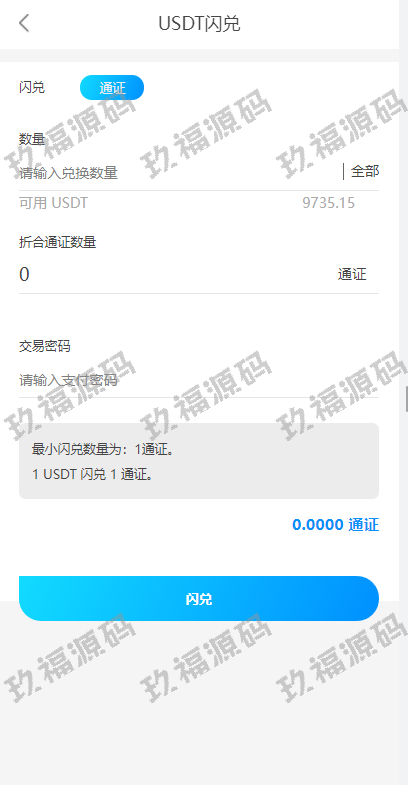Go back using the top-left arrow

tap(24, 23)
